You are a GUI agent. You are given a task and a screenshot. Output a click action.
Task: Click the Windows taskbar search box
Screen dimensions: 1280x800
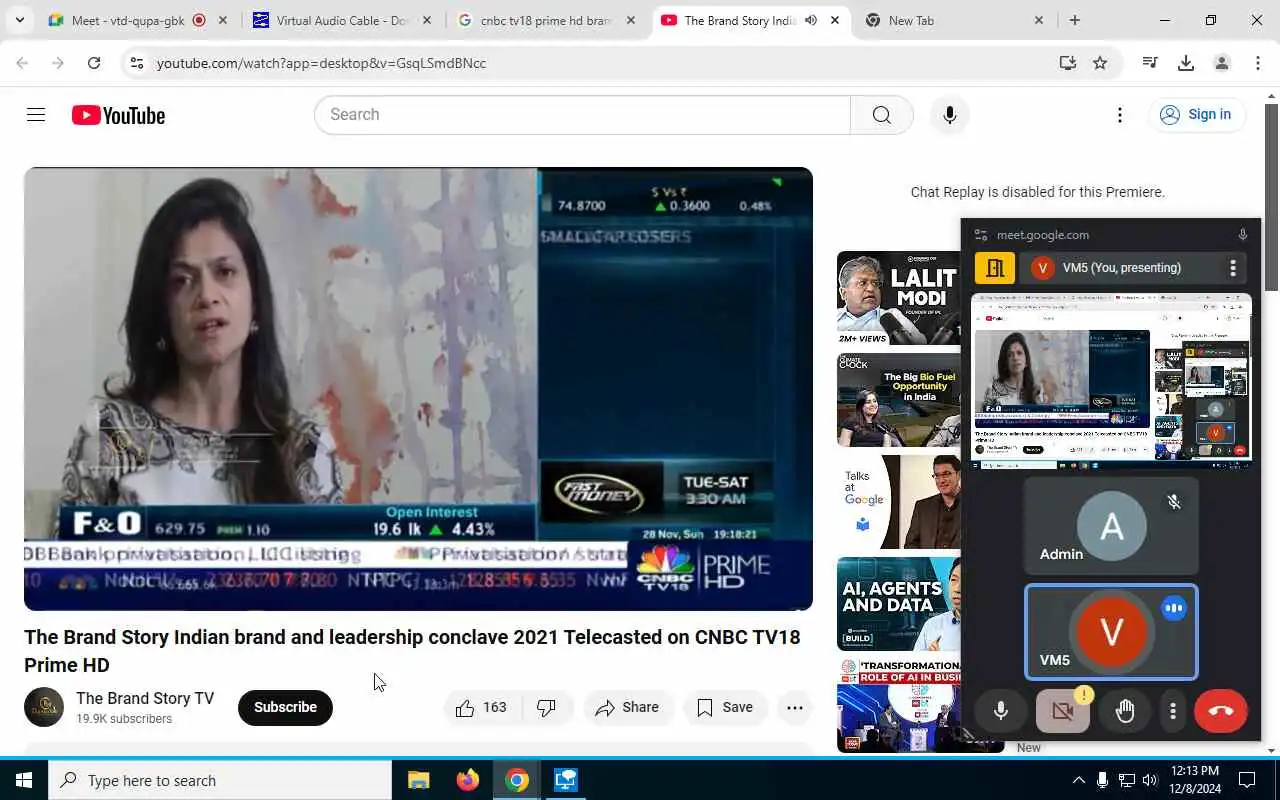coord(220,780)
